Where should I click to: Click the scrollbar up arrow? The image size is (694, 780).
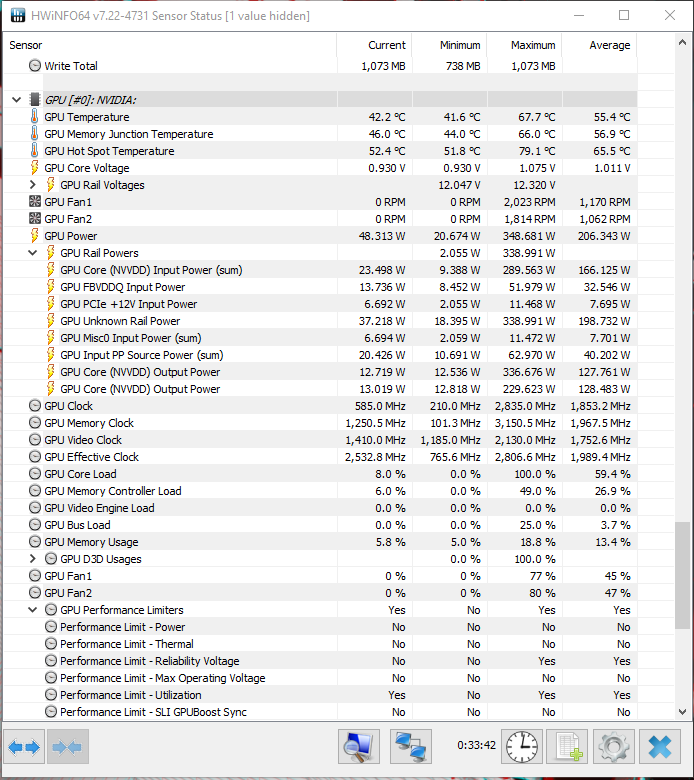(682, 43)
